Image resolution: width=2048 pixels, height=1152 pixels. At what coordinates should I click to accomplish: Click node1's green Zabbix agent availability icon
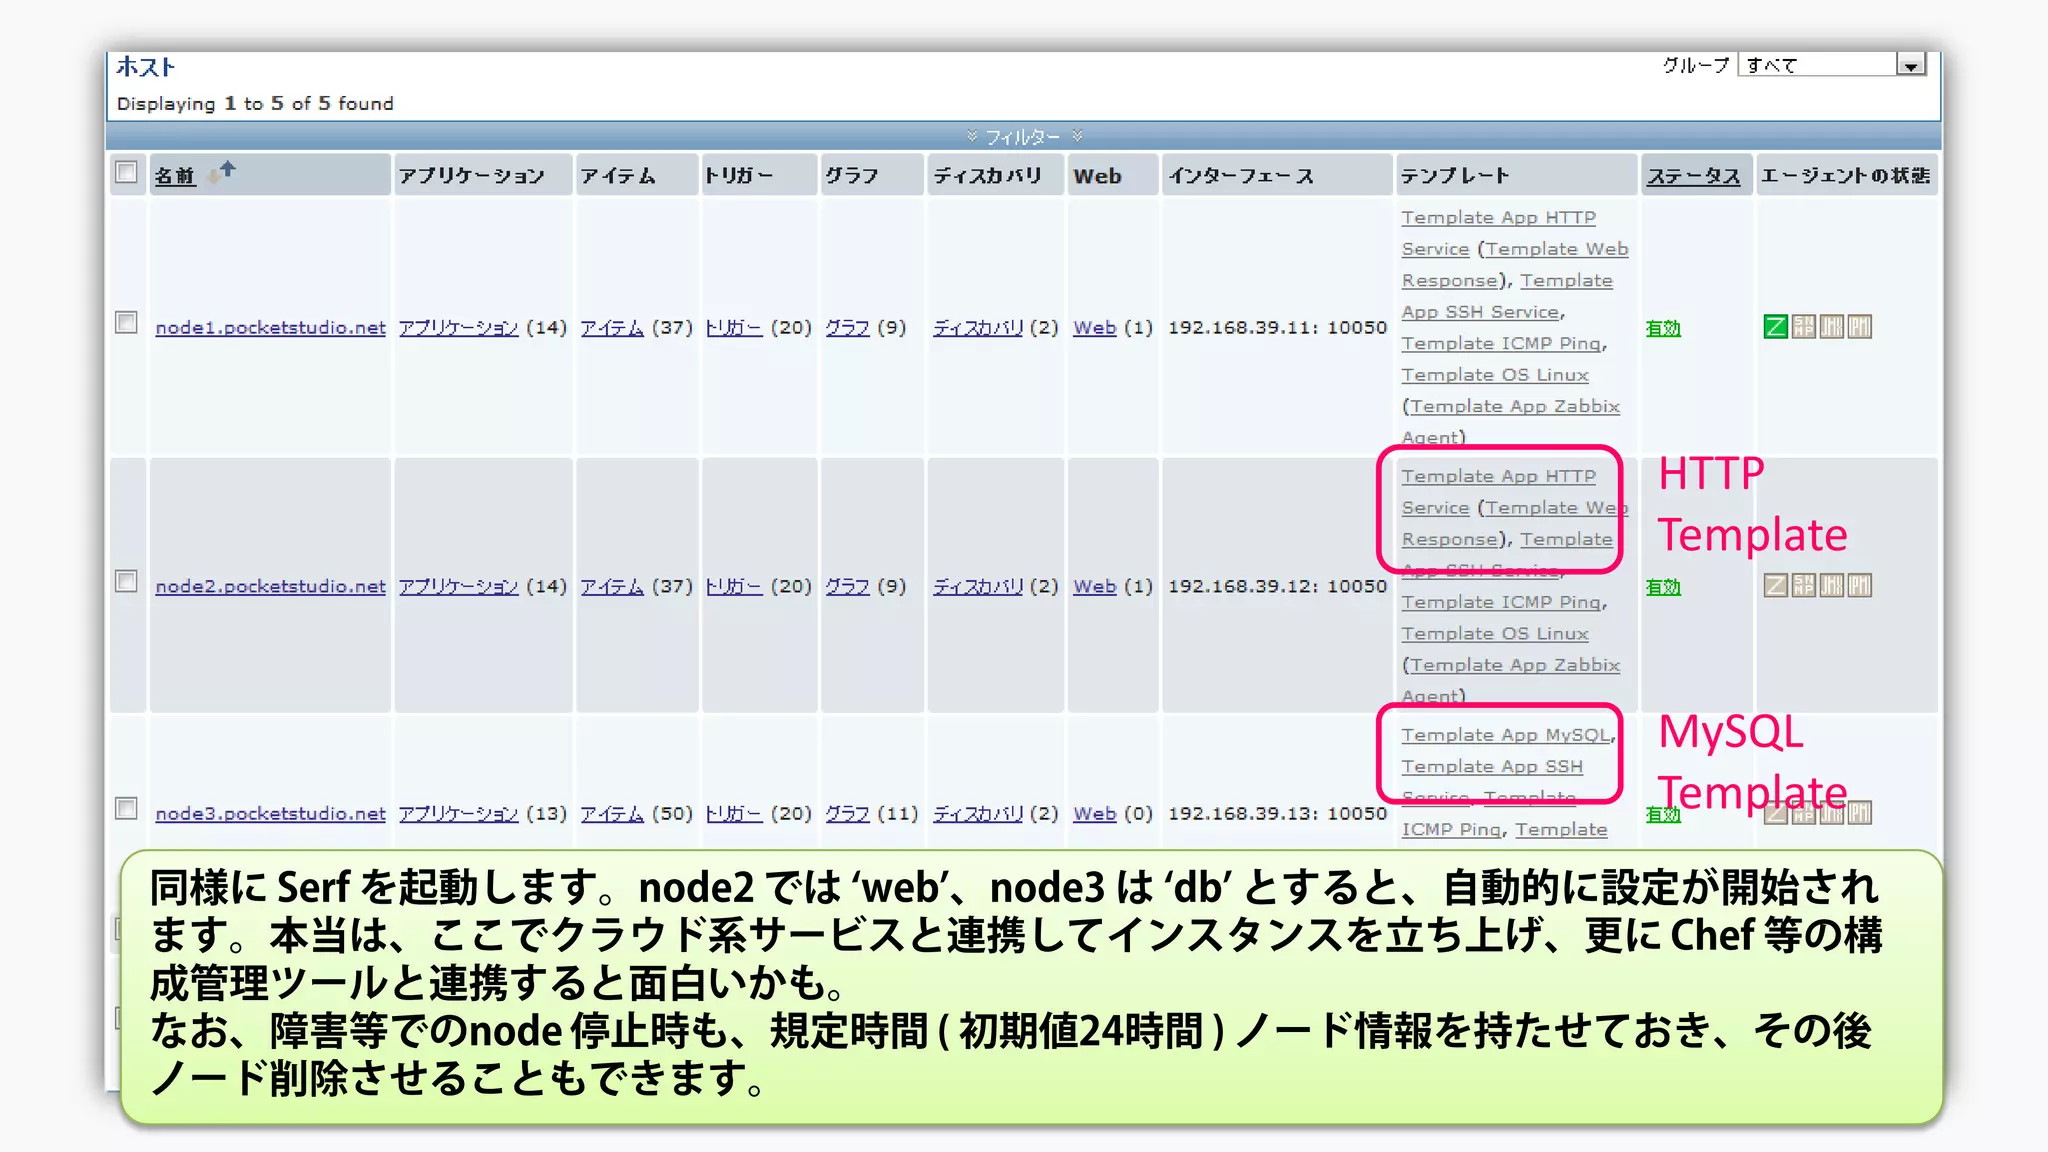point(1775,327)
